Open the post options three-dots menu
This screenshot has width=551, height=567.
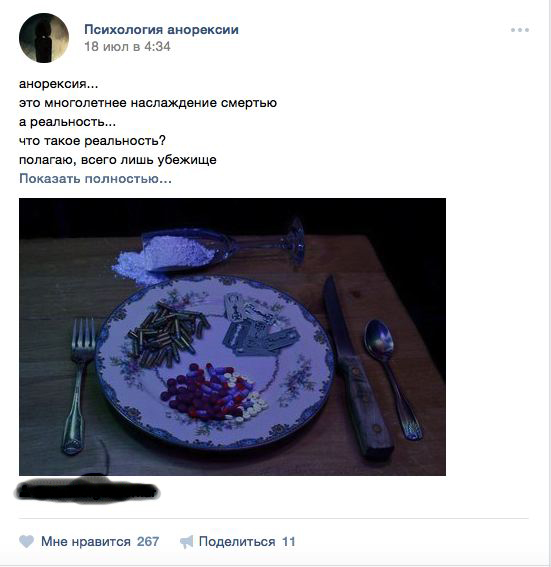pyautogui.click(x=520, y=30)
